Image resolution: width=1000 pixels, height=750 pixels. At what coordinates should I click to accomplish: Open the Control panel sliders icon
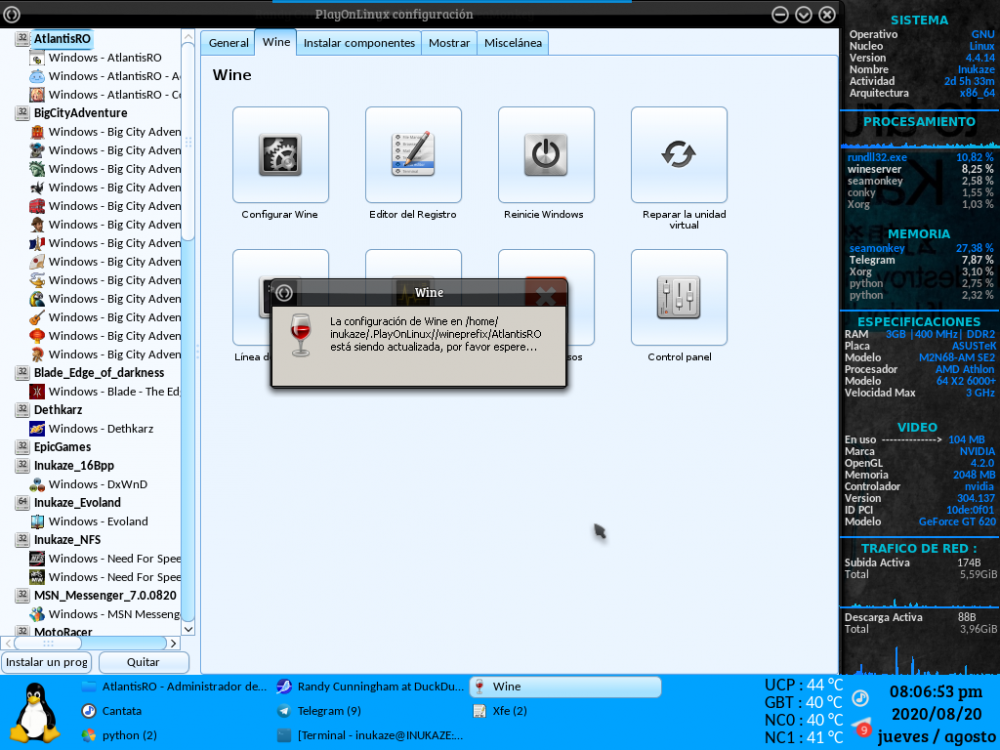pyautogui.click(x=679, y=297)
